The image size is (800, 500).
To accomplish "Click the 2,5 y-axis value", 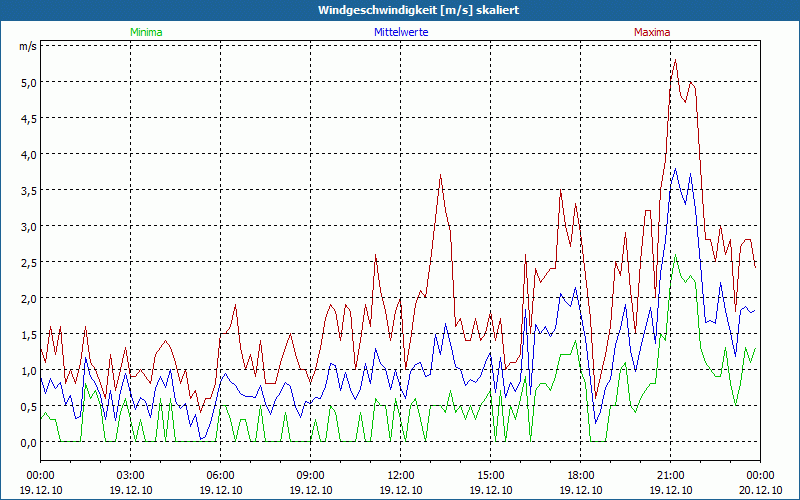I will click(29, 262).
